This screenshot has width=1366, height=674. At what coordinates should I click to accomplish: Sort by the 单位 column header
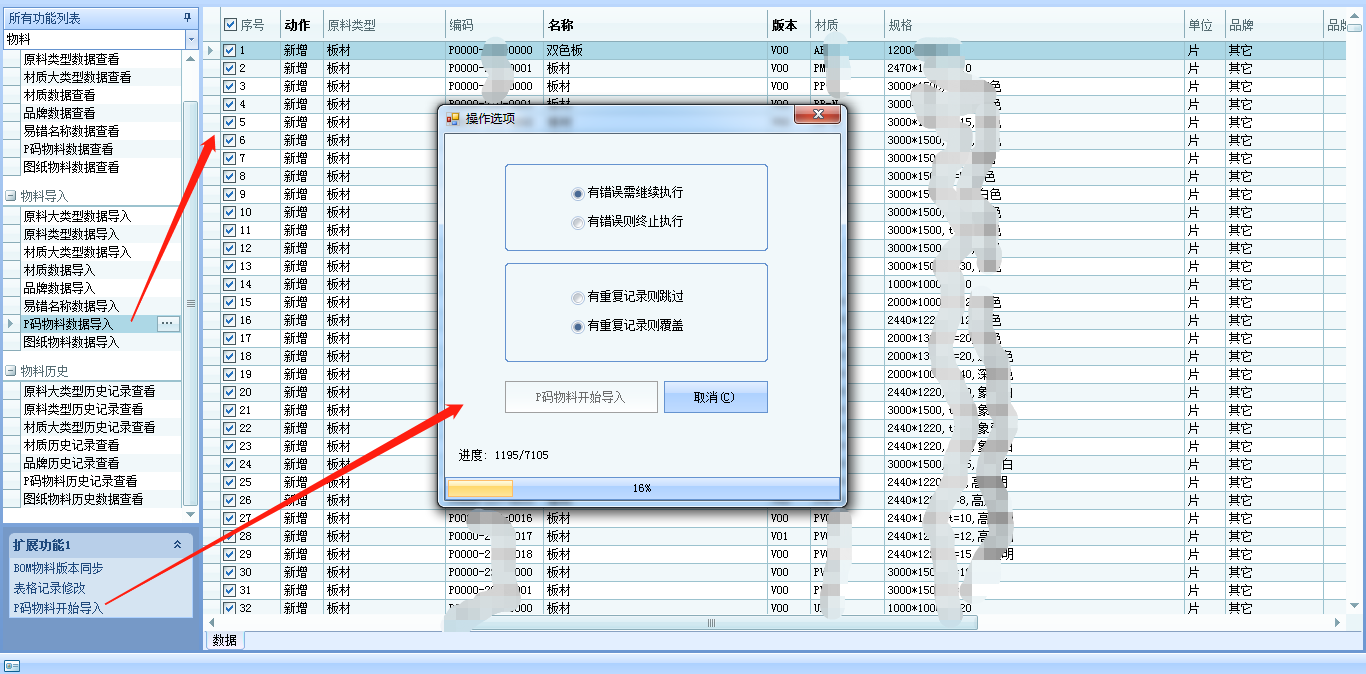[1204, 25]
